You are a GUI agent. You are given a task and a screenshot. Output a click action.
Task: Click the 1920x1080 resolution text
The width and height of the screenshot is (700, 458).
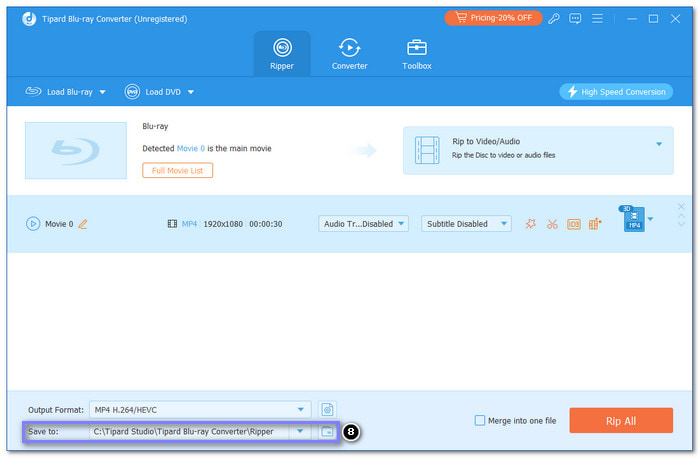[x=223, y=224]
